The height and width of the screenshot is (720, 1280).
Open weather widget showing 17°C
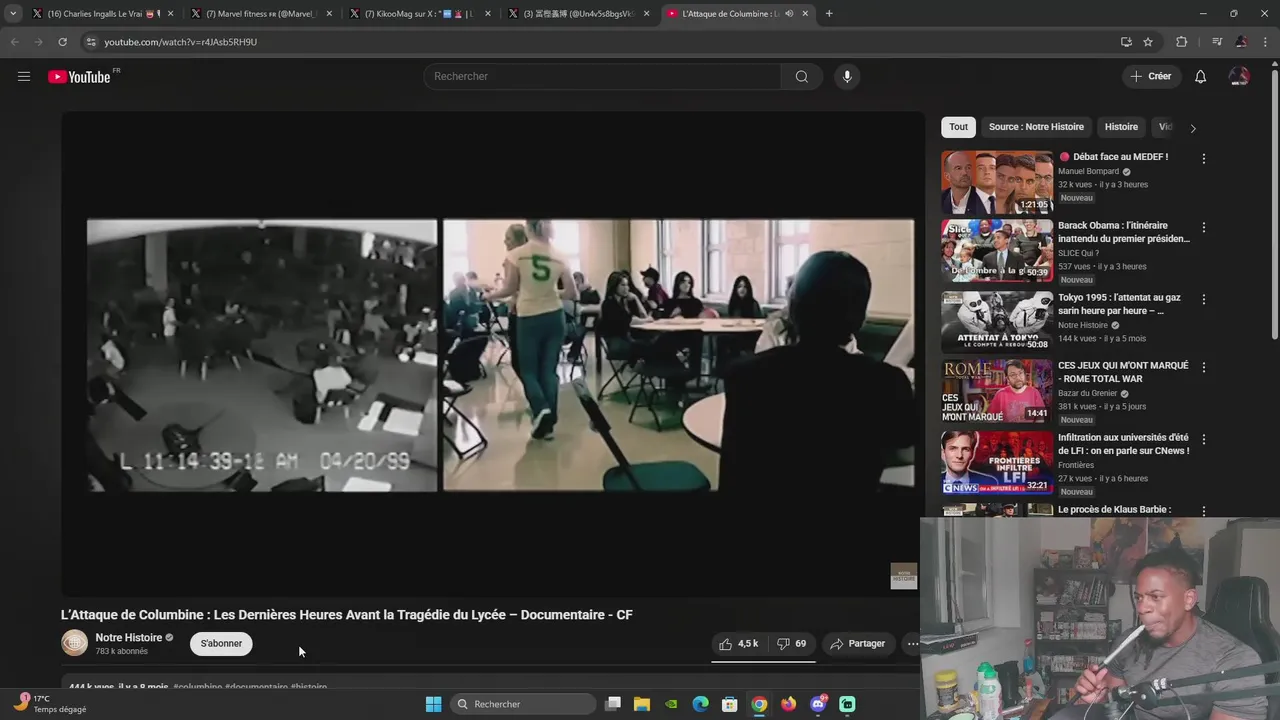(x=49, y=704)
